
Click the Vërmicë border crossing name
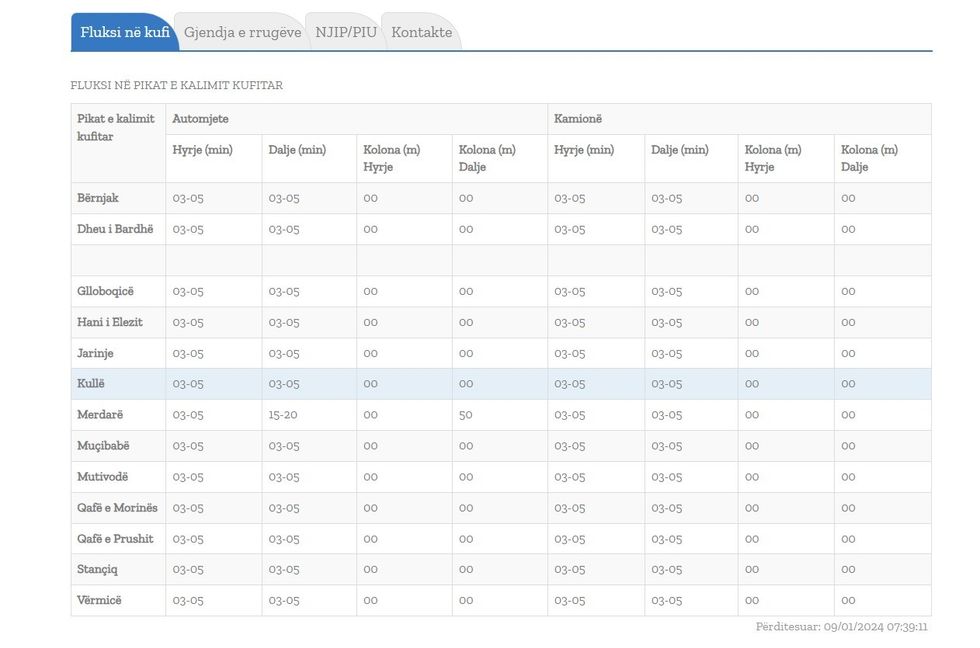coord(98,600)
